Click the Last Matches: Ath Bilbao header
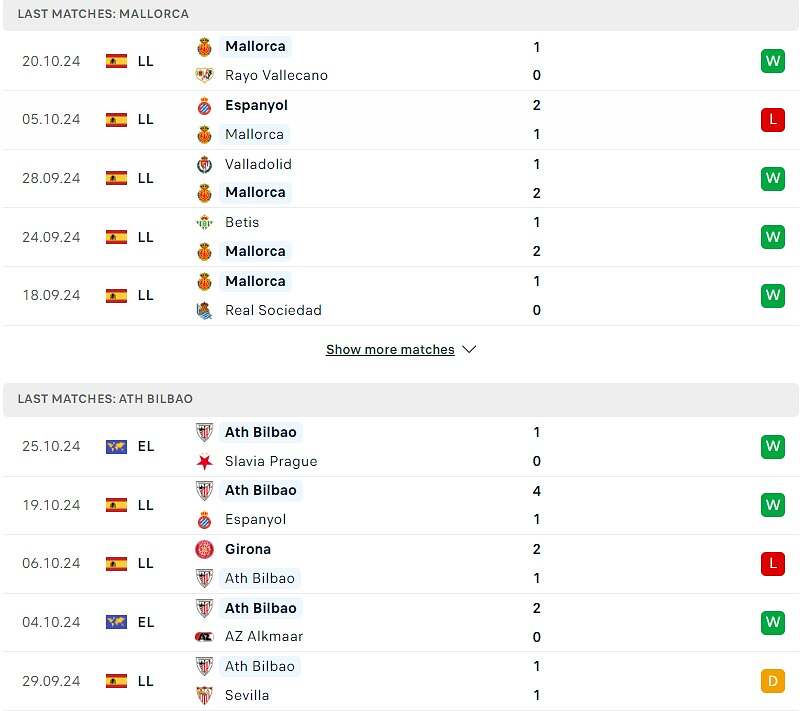 [105, 399]
